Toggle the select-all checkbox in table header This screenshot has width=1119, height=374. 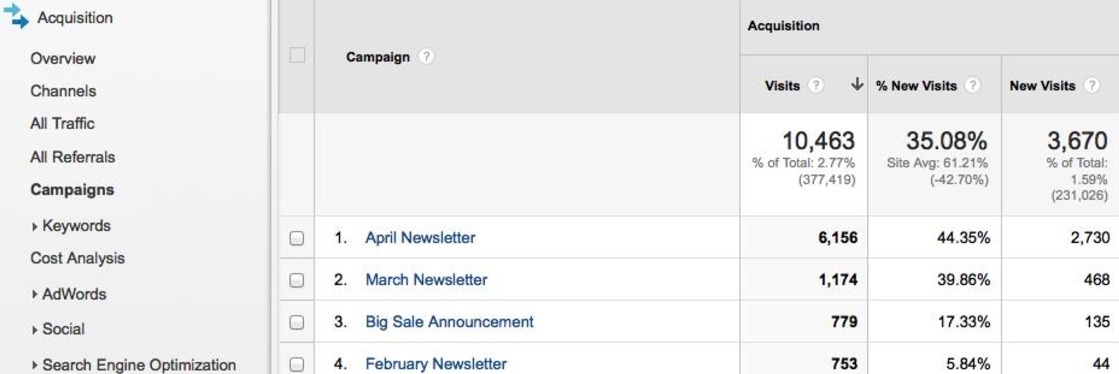(297, 55)
